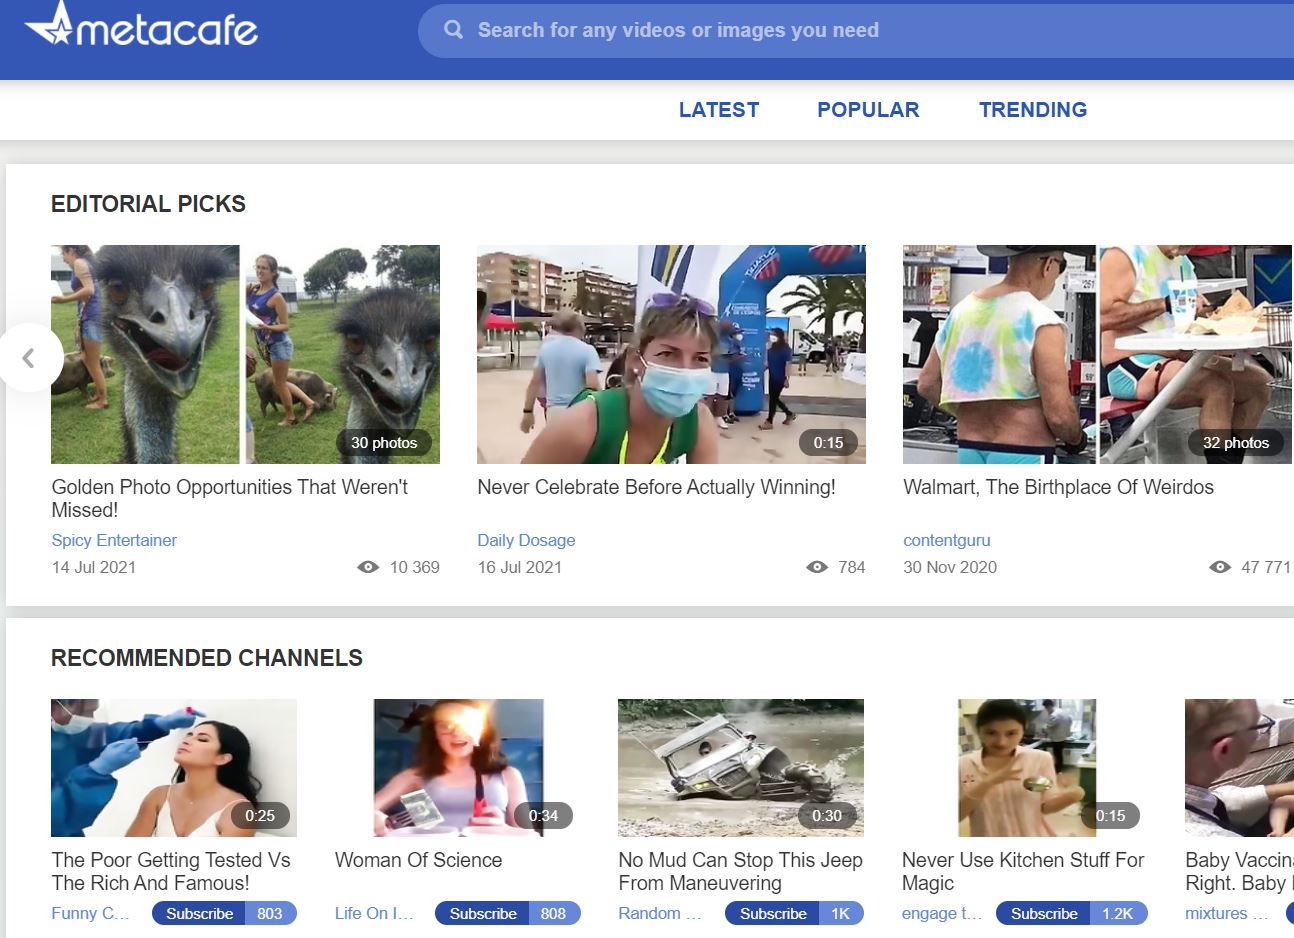Click the previous carousel arrow in Editorial Picks

29,357
